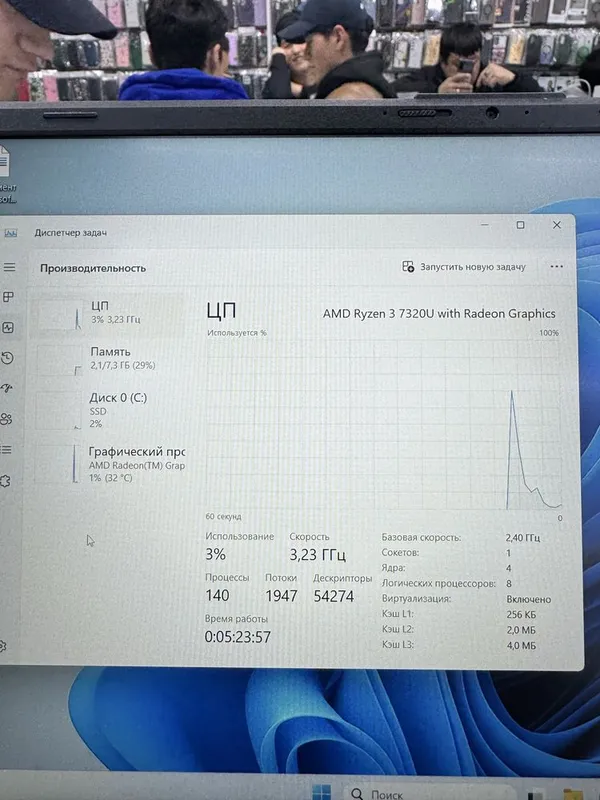Click the uptime value 0:05:23:57
This screenshot has height=800, width=600.
(237, 637)
